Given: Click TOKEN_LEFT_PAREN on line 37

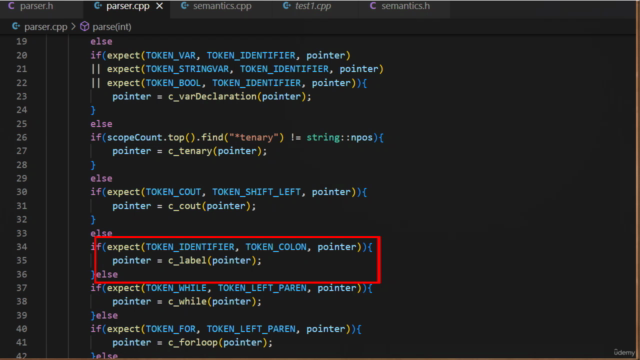Looking at the screenshot, I should tap(262, 288).
